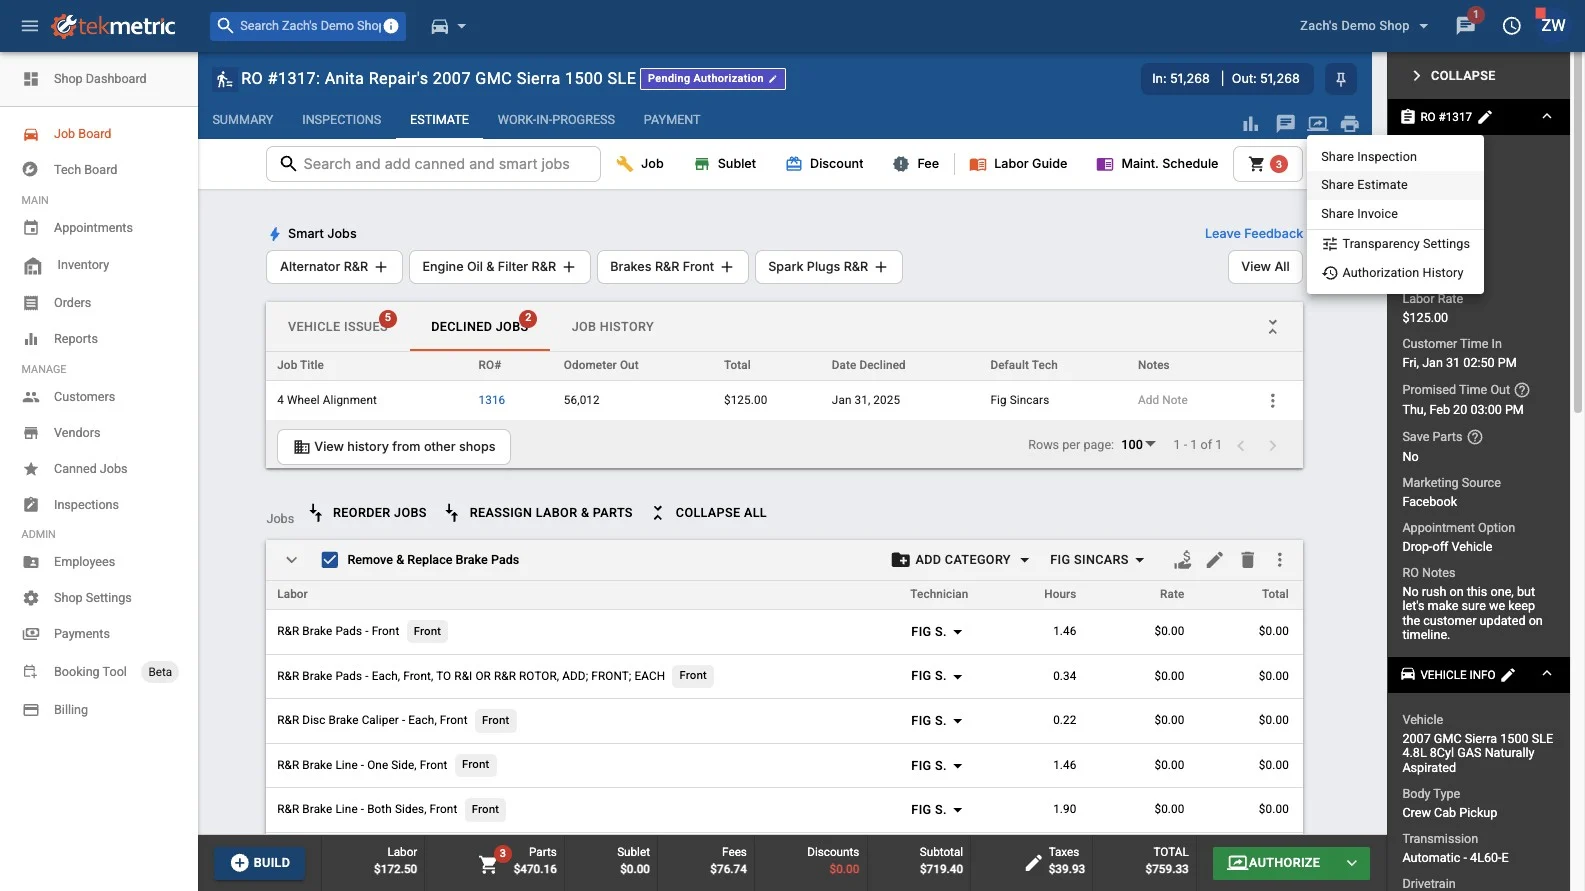Select Share Estimate menu option
Screen dimensions: 1585x891
pyautogui.click(x=1394, y=185)
